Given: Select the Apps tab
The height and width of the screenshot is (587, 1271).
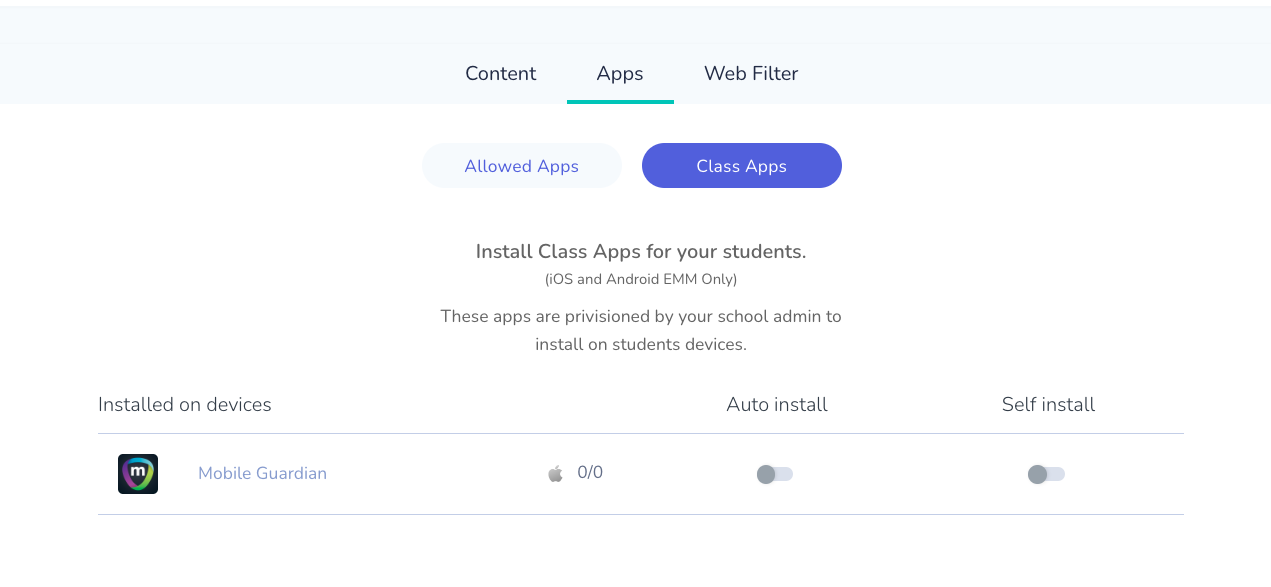Looking at the screenshot, I should 620,74.
